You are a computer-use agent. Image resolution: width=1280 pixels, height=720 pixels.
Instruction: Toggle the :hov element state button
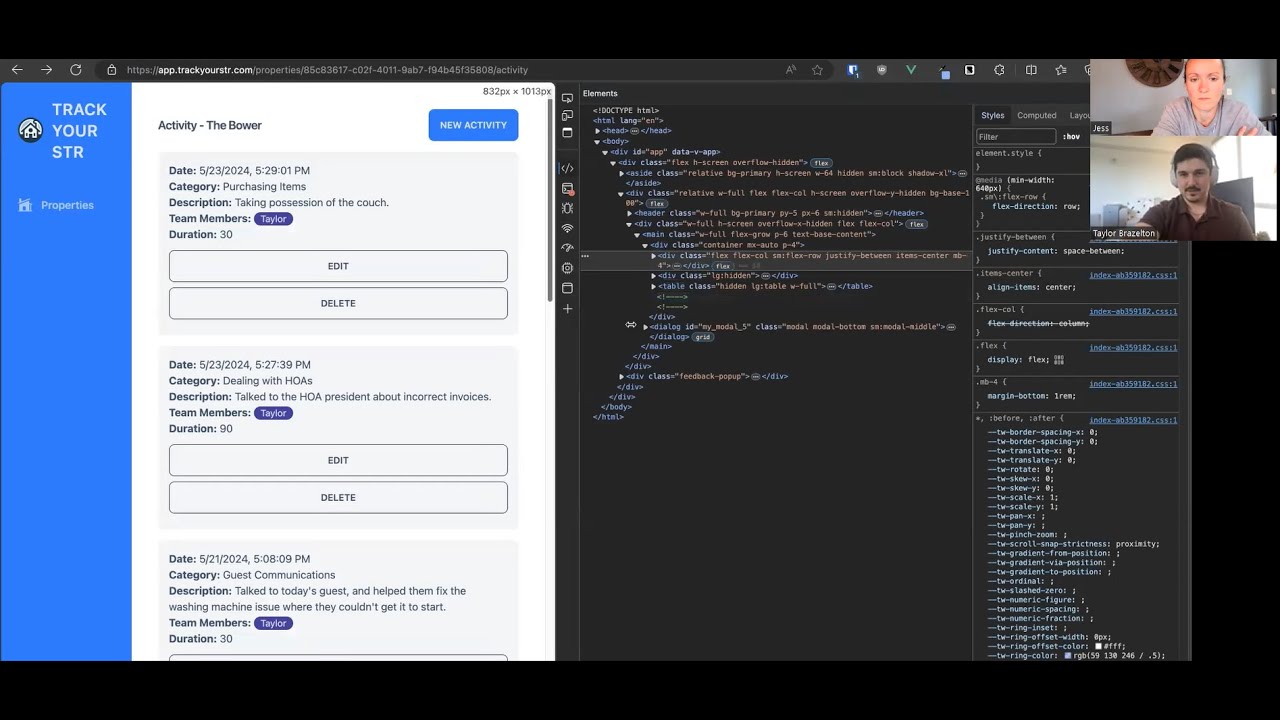click(x=1071, y=137)
